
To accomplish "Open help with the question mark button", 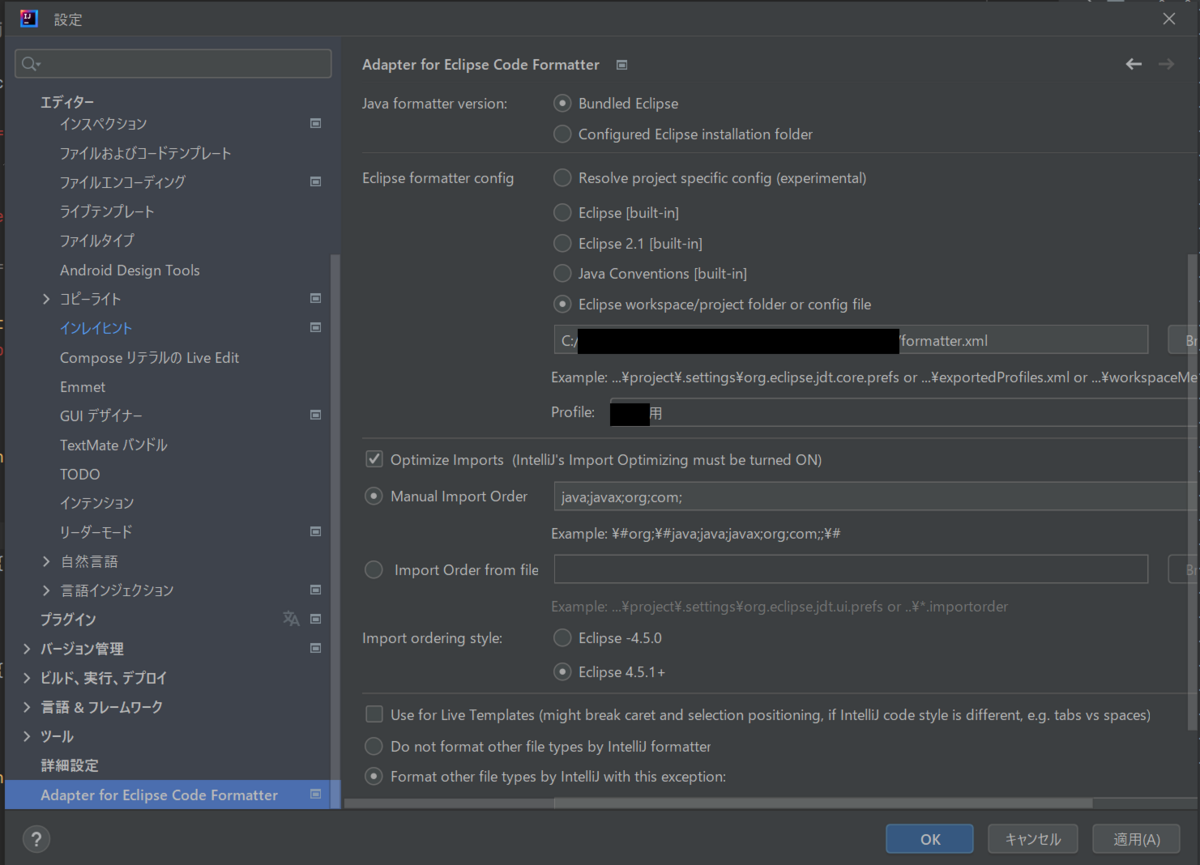I will tap(35, 839).
